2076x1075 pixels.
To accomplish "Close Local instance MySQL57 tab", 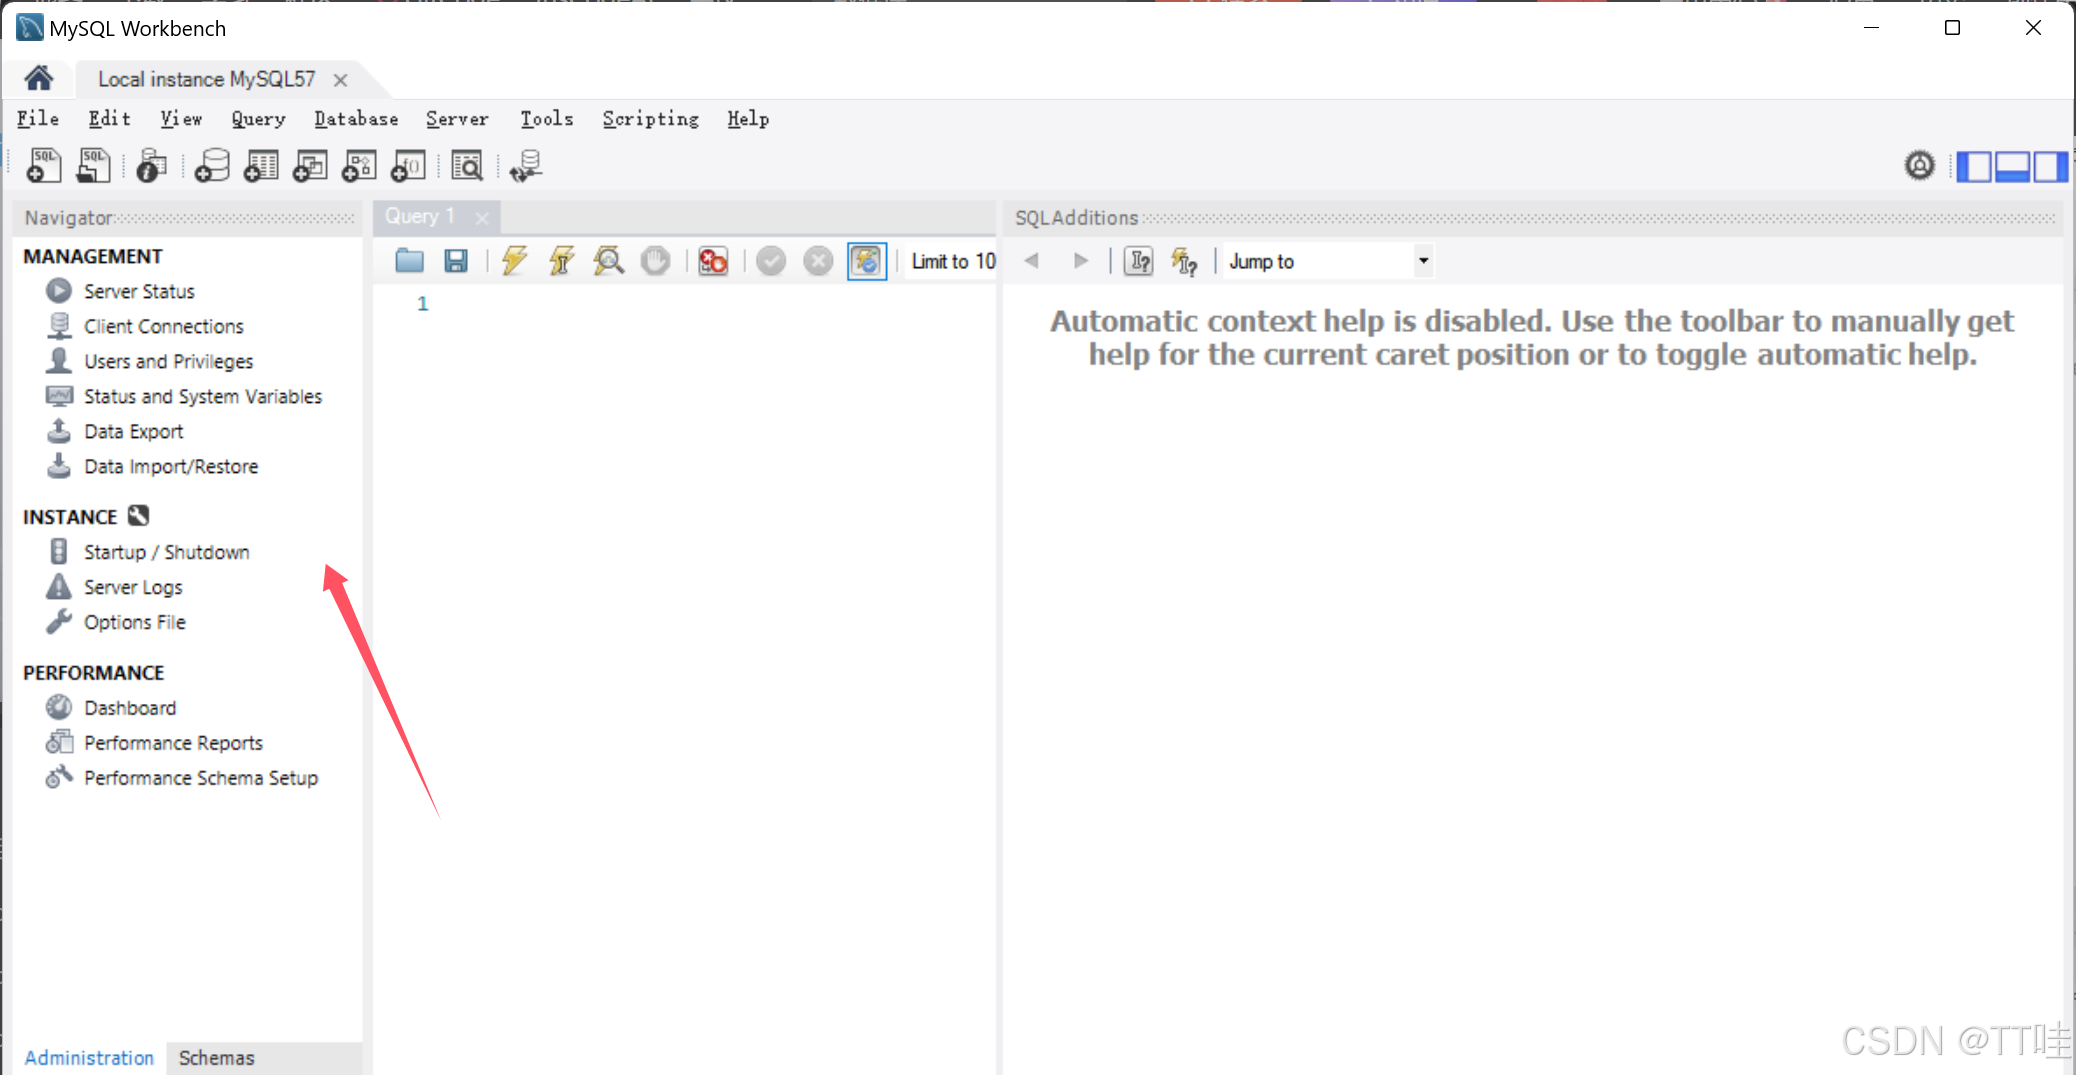I will 340,80.
